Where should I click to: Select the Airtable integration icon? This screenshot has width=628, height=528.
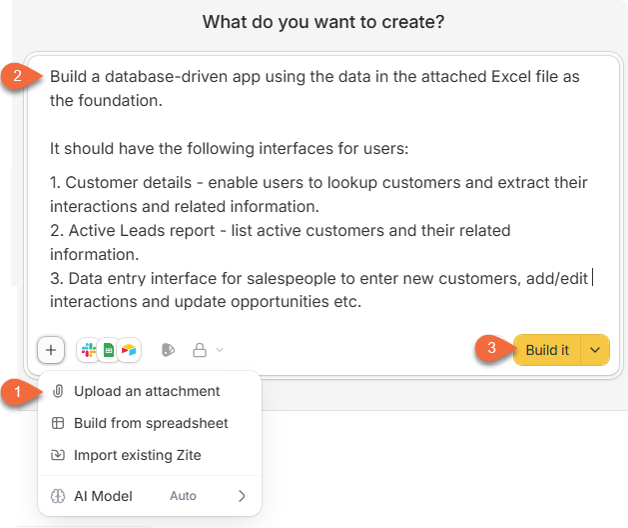click(129, 350)
